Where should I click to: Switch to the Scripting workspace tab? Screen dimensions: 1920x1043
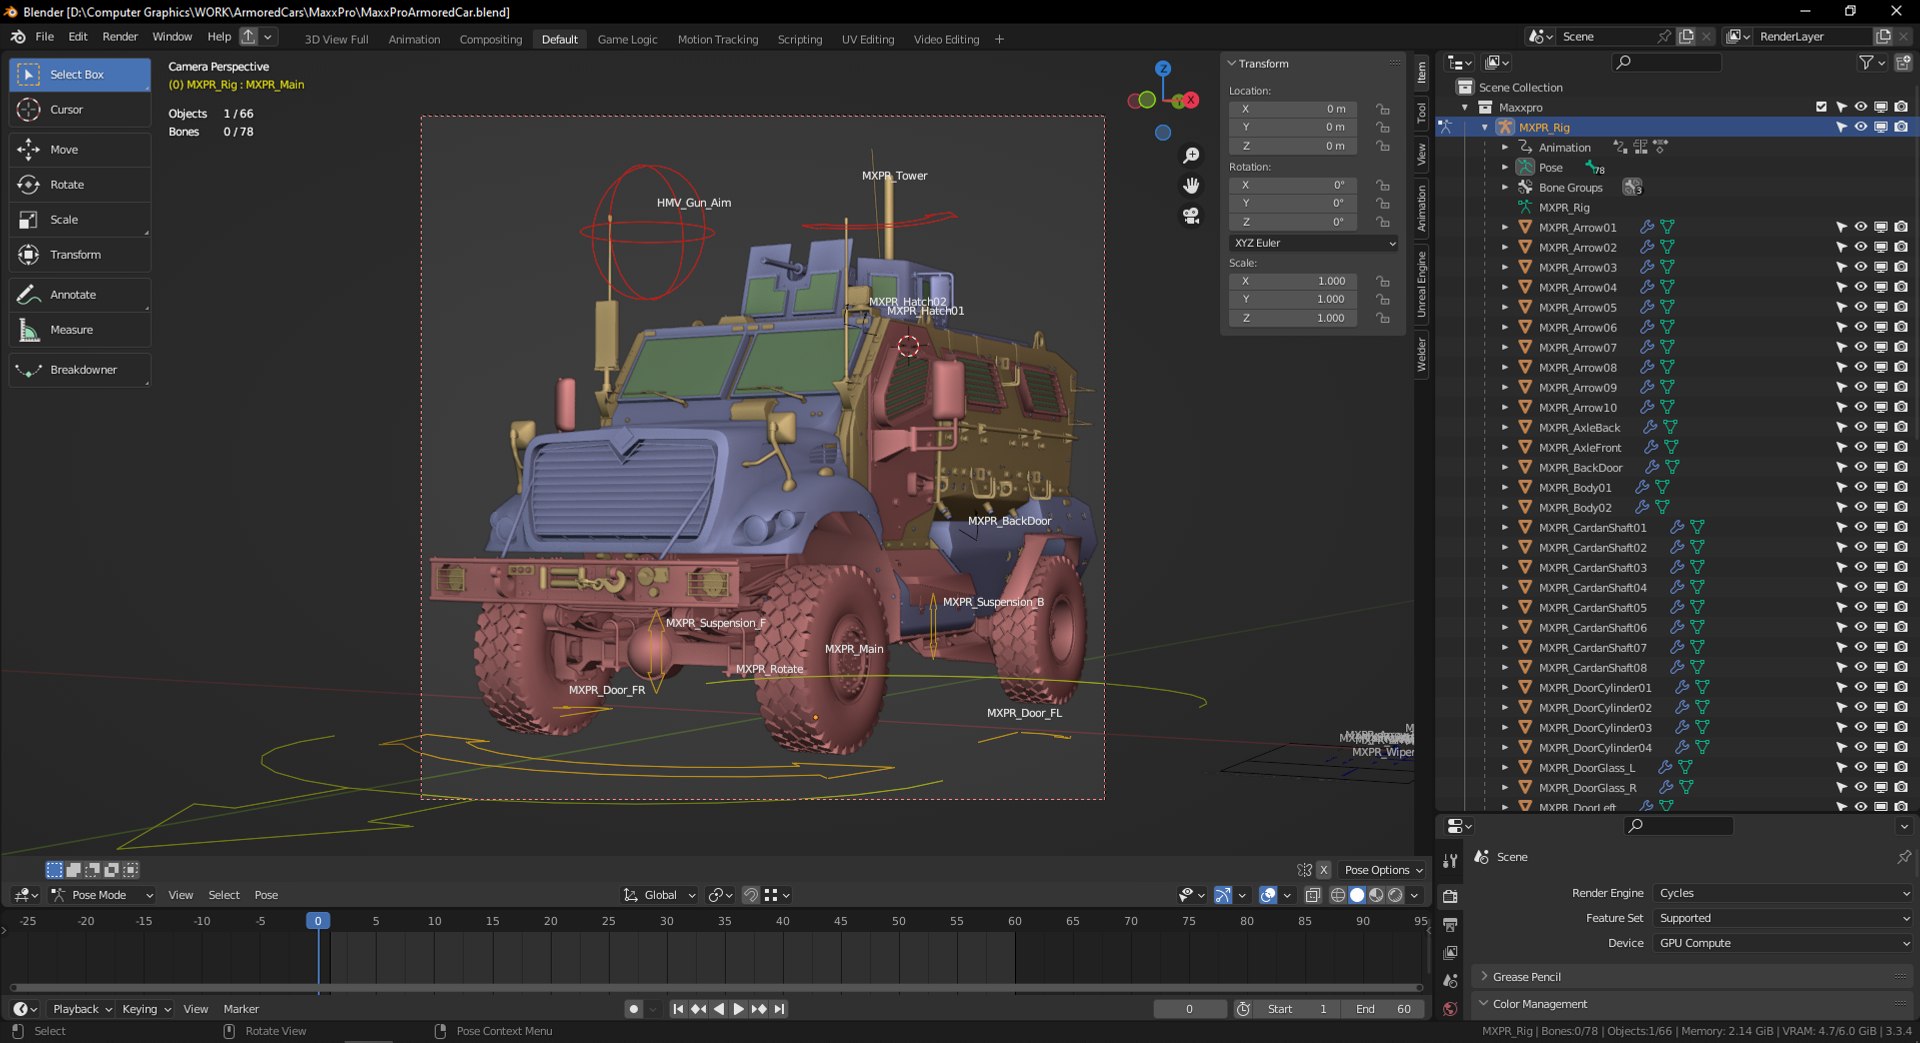pos(800,39)
